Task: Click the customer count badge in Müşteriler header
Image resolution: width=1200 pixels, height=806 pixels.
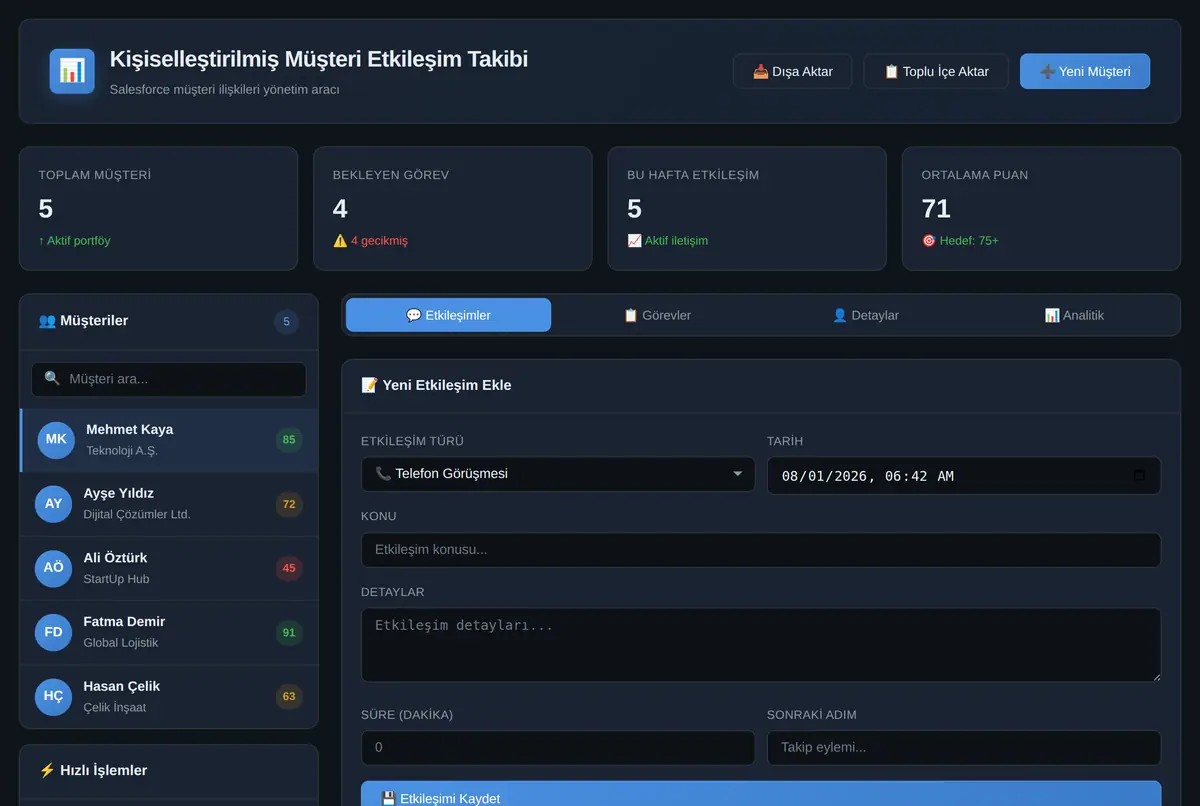Action: click(286, 322)
